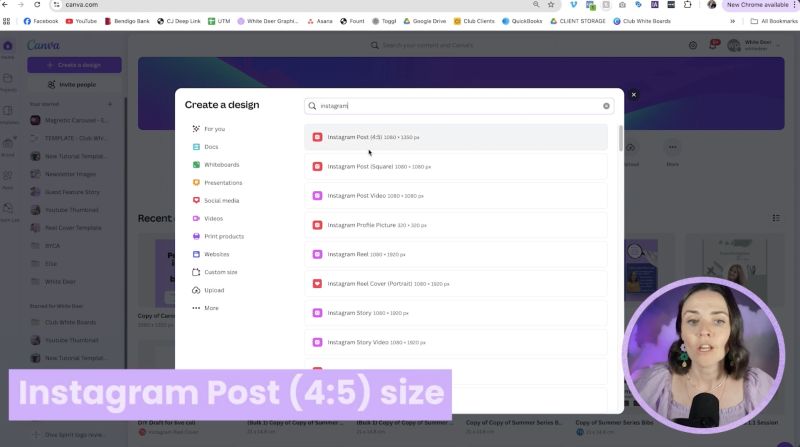The height and width of the screenshot is (447, 800).
Task: Click the More icon on homepage
Action: [672, 148]
